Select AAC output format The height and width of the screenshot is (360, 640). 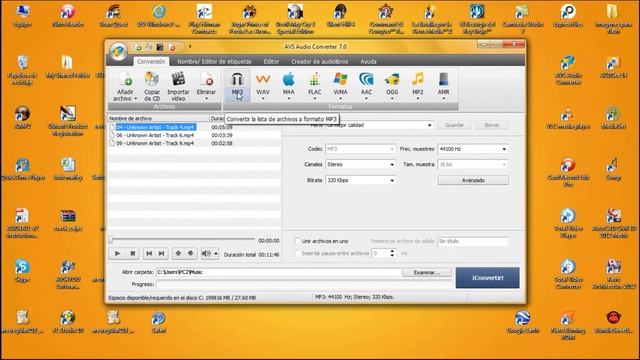click(x=366, y=85)
